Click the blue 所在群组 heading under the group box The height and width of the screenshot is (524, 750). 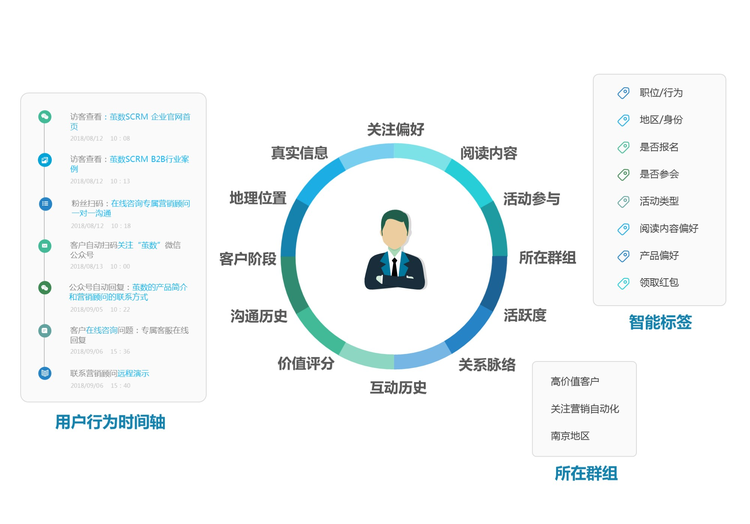(x=586, y=473)
